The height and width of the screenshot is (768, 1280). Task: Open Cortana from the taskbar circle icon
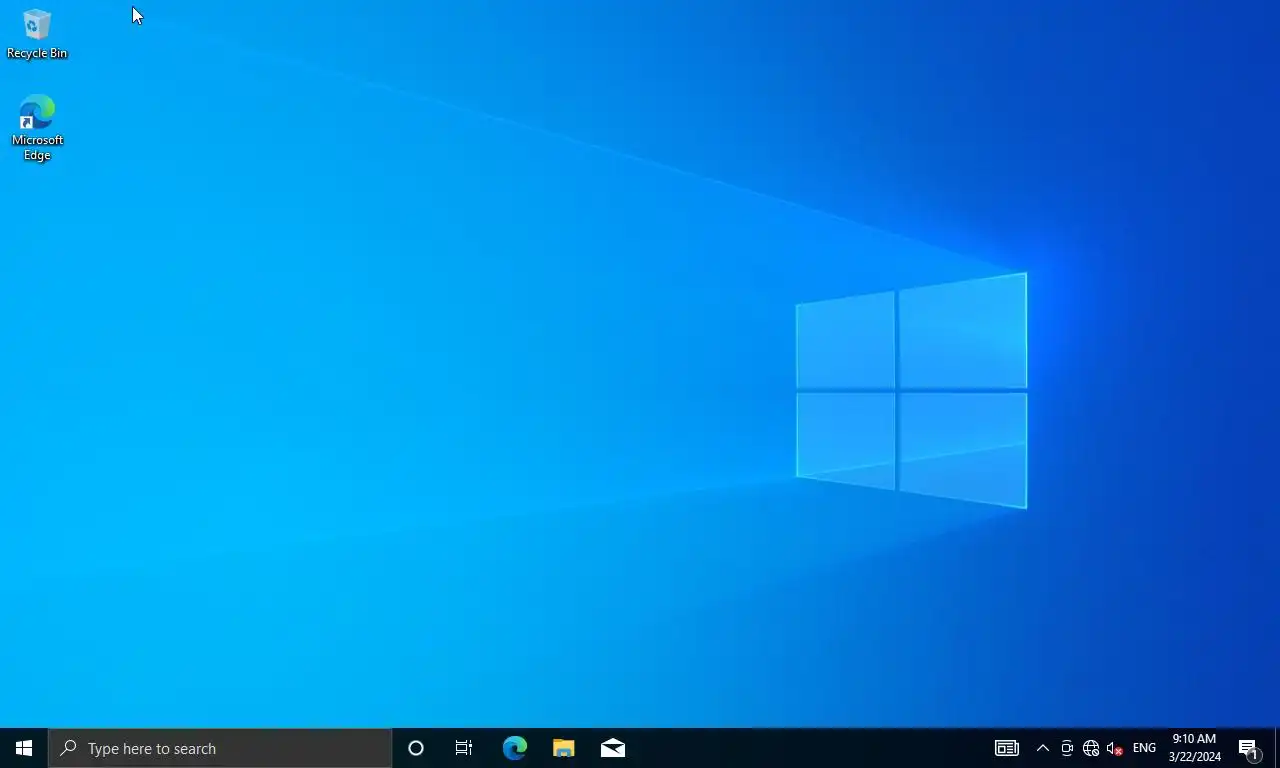pos(416,748)
